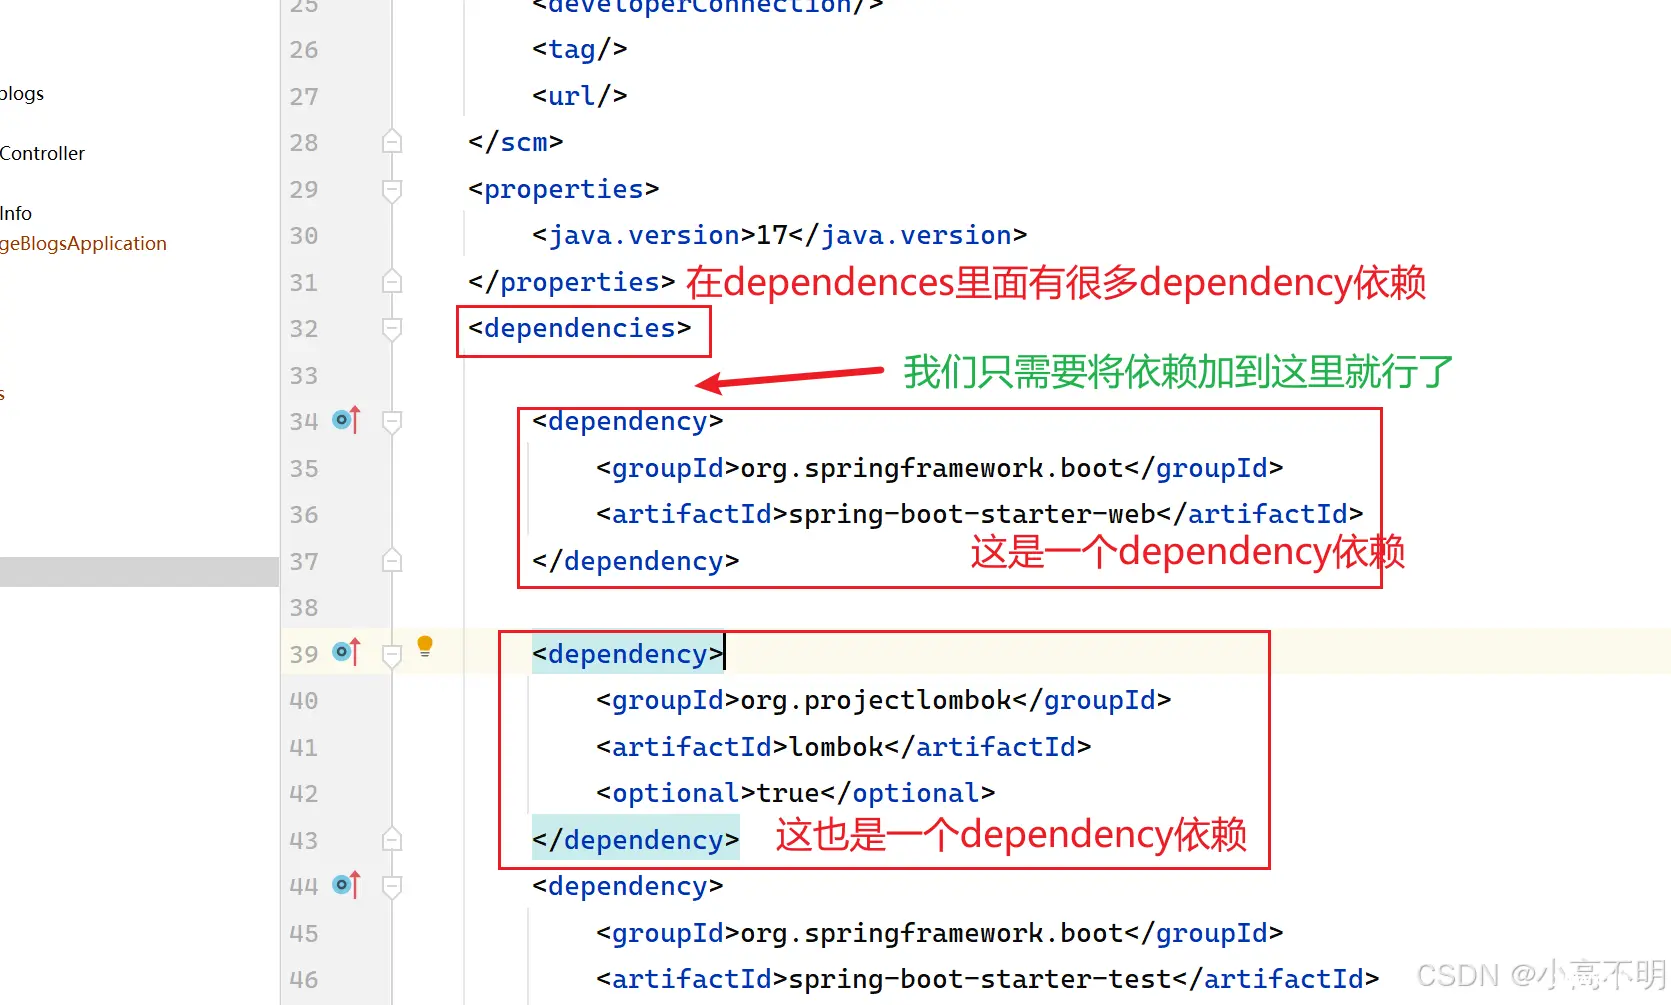Click the yellow intention lightbulb on line 39
This screenshot has width=1671, height=1005.
(425, 646)
